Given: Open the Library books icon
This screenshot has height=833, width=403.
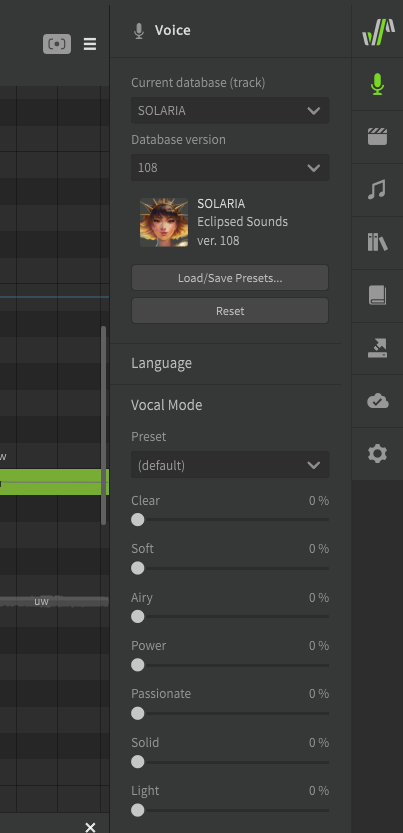Looking at the screenshot, I should (x=377, y=242).
